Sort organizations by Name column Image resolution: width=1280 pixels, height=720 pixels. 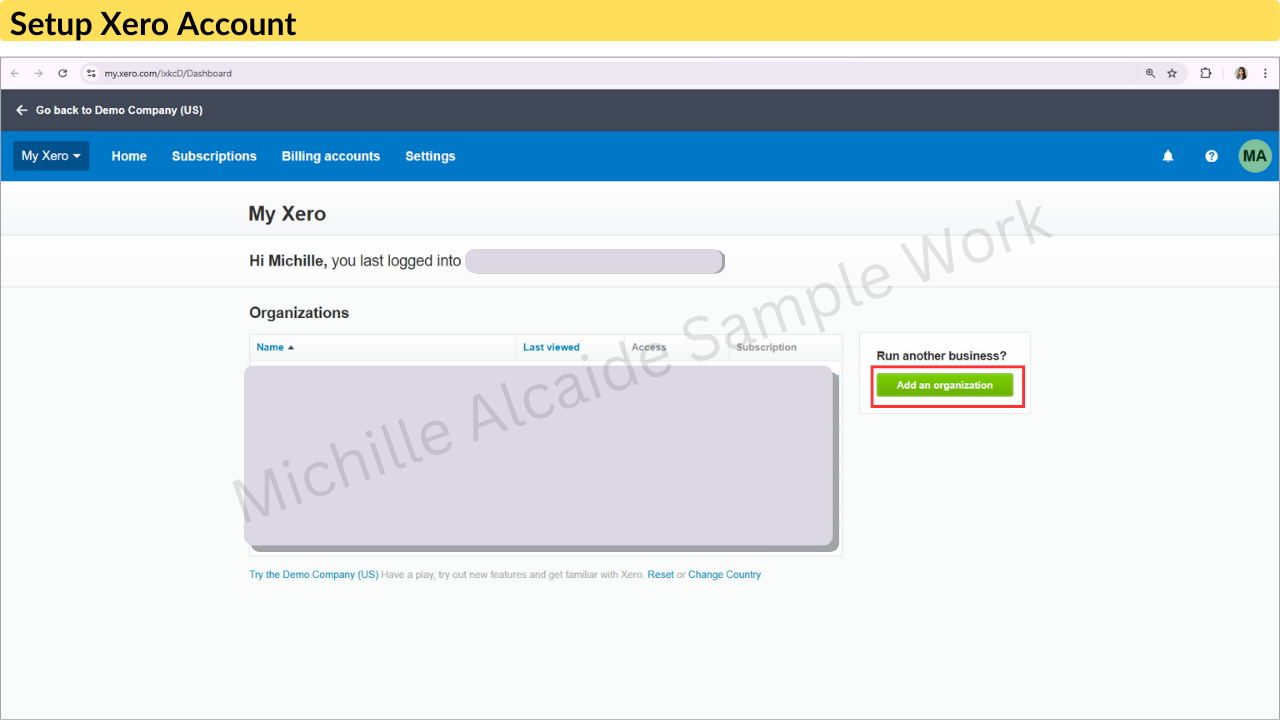click(275, 347)
